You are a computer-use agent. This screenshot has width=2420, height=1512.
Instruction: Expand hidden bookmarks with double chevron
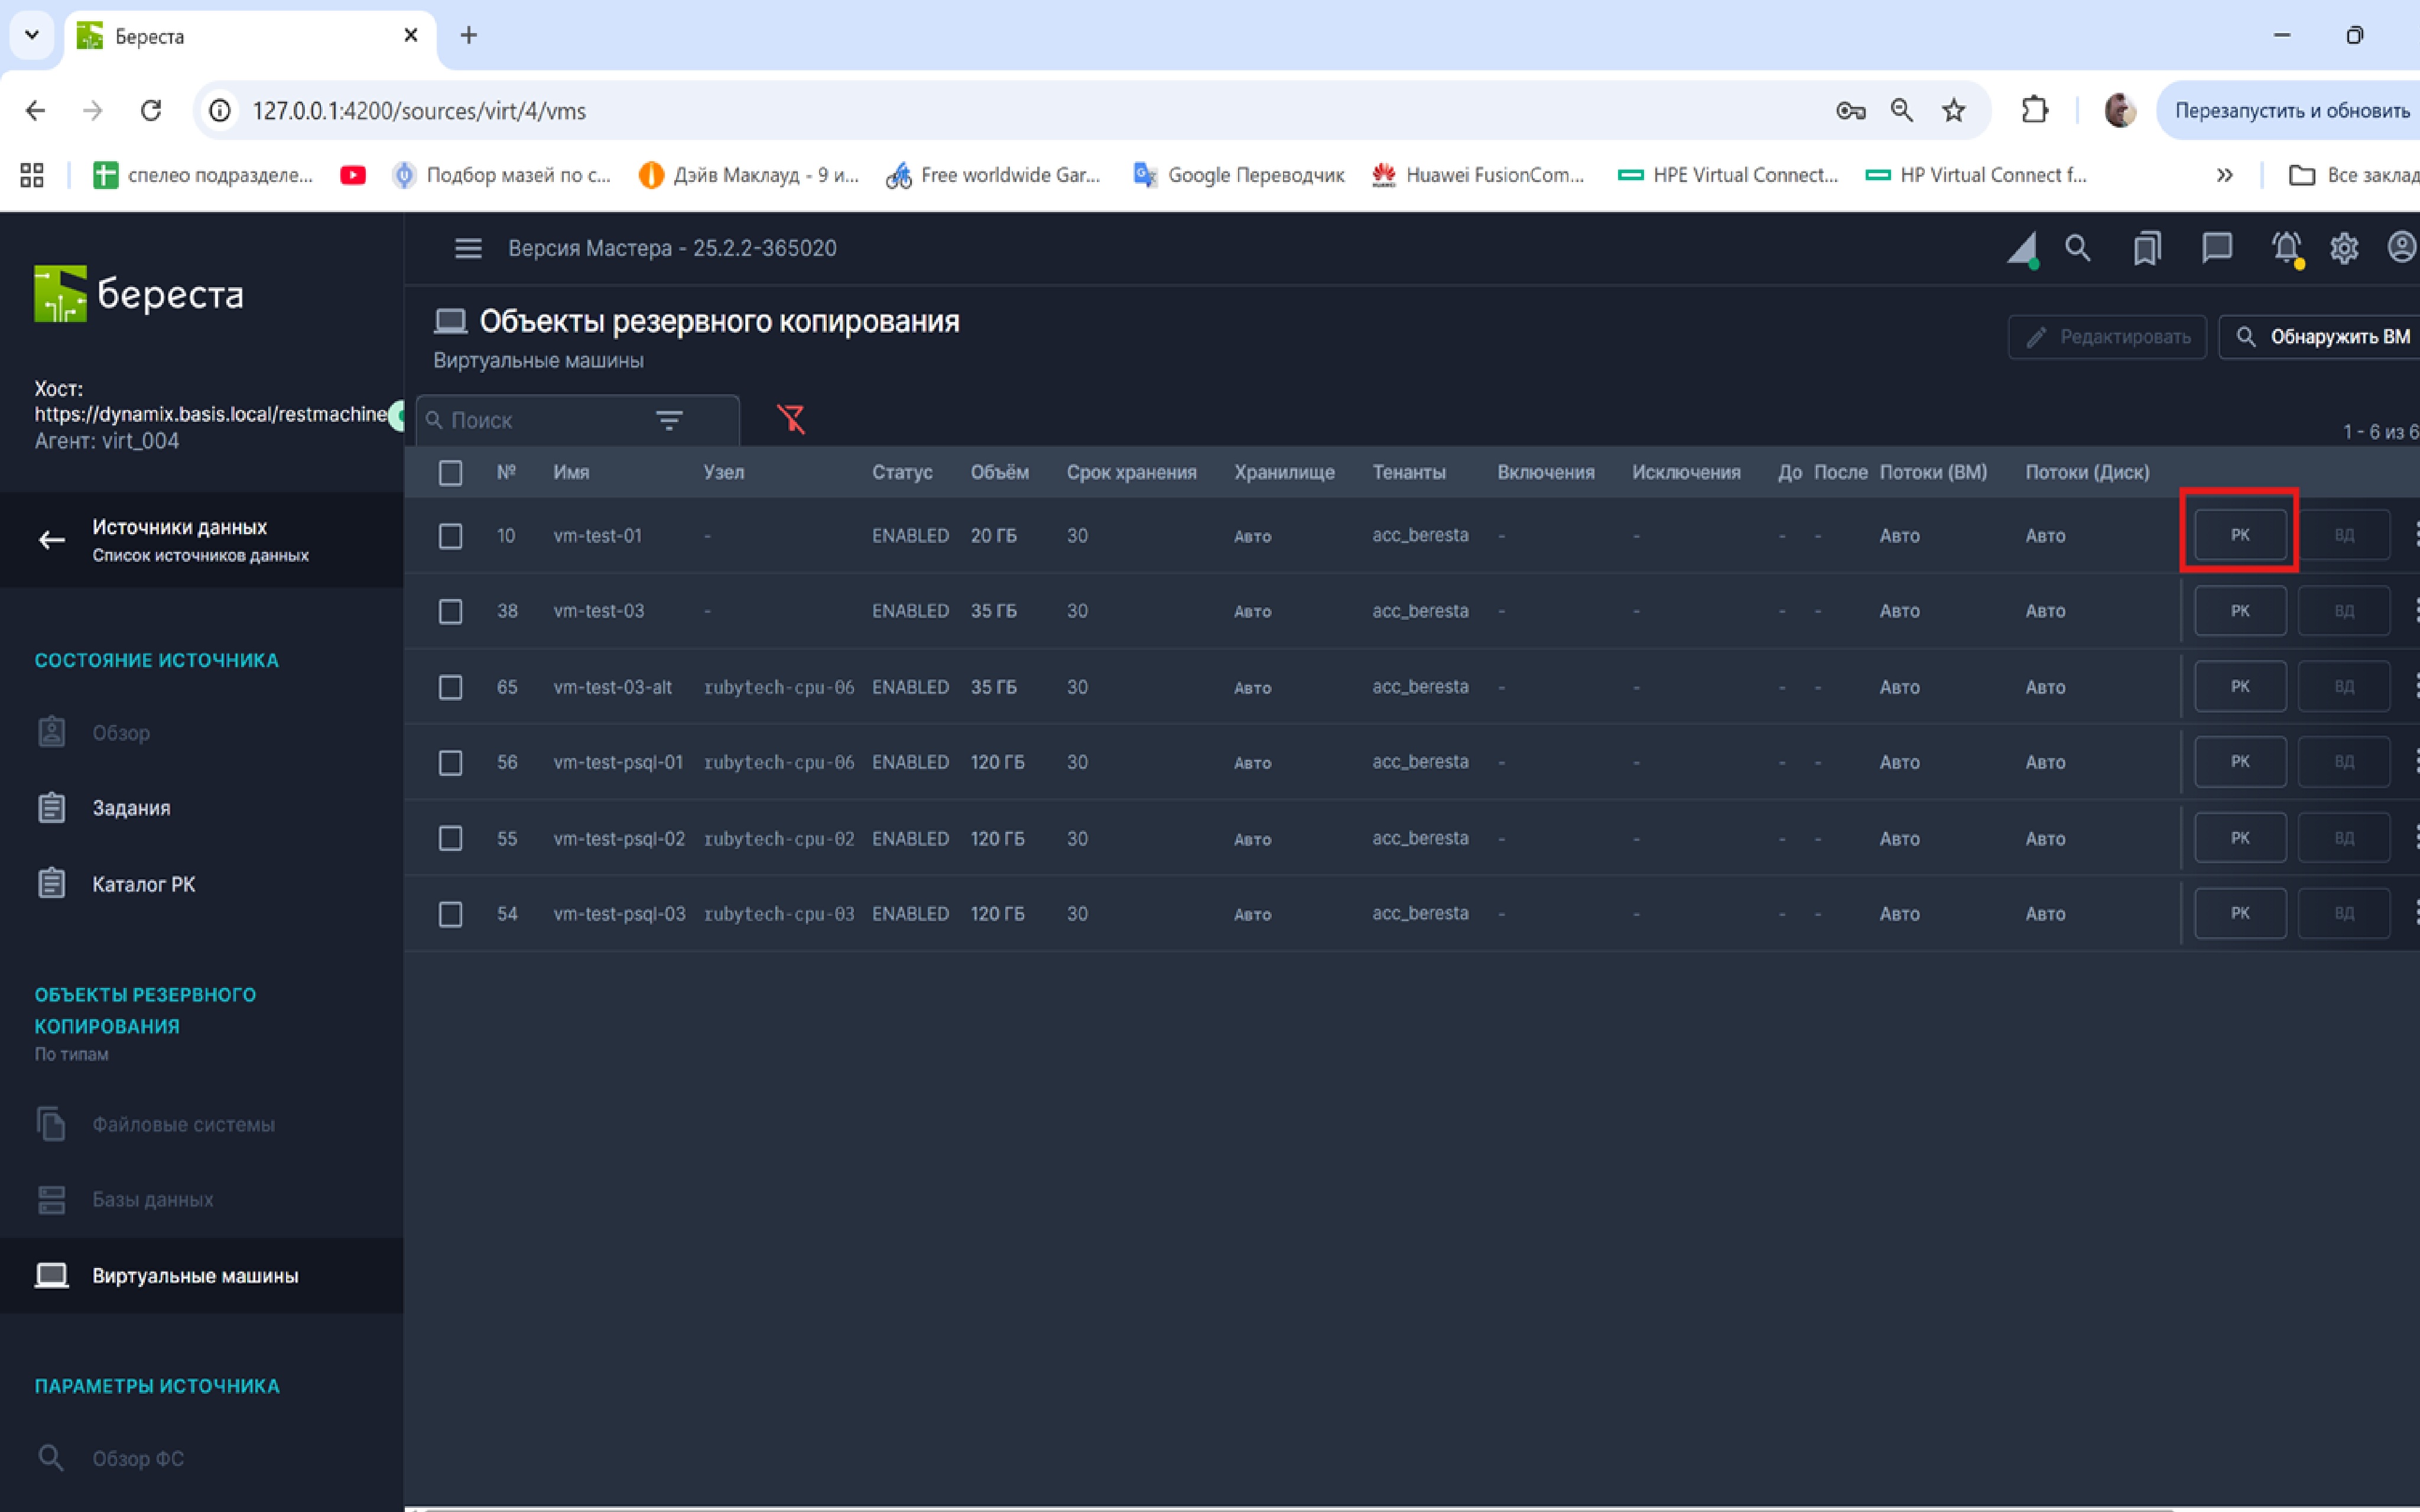(x=2224, y=175)
